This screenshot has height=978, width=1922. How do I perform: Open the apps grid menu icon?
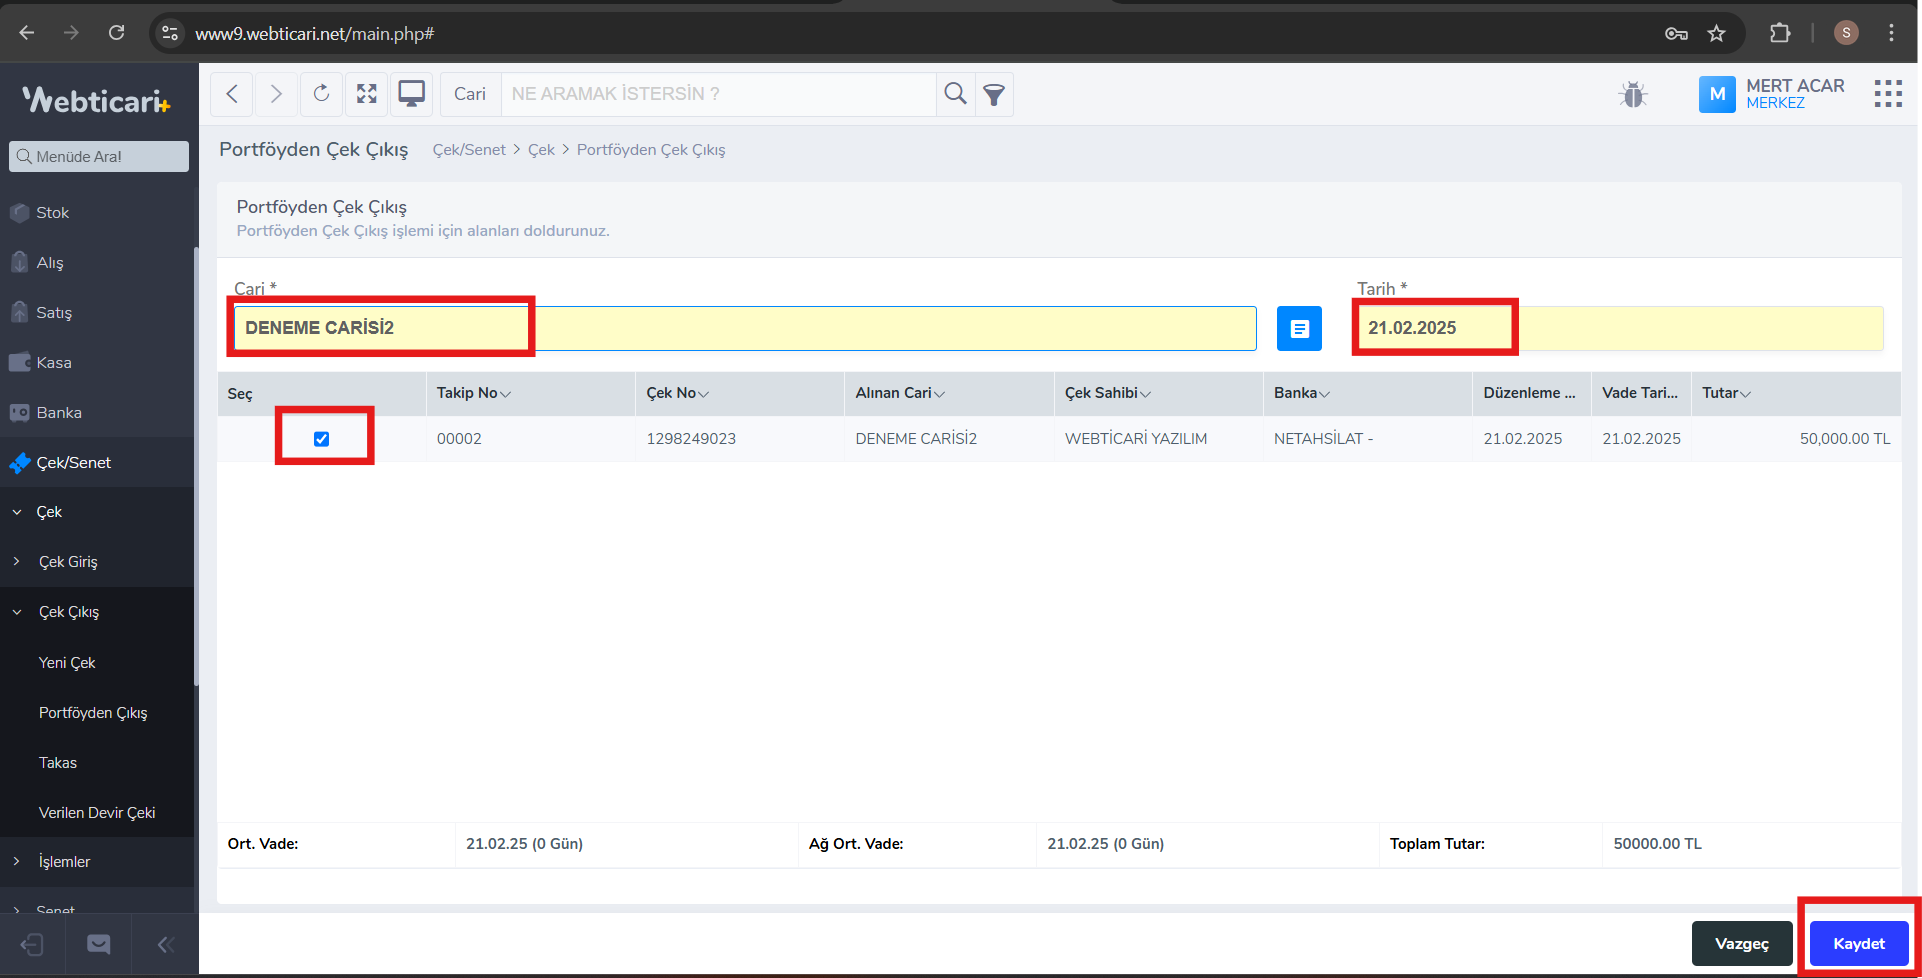pyautogui.click(x=1887, y=94)
